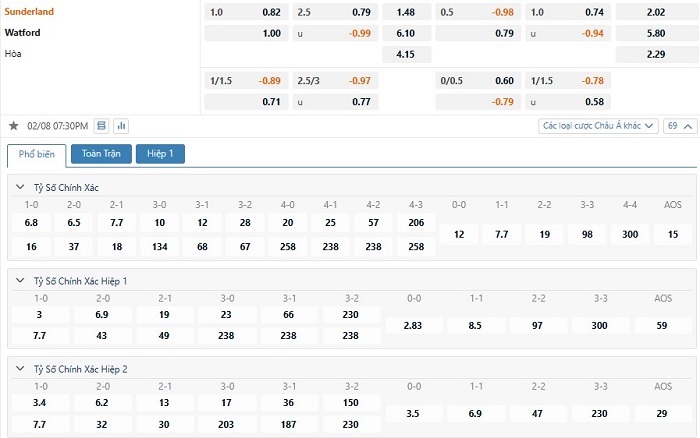The image size is (700, 438).
Task: Pick first-half 2-2 at 97
Action: point(538,325)
